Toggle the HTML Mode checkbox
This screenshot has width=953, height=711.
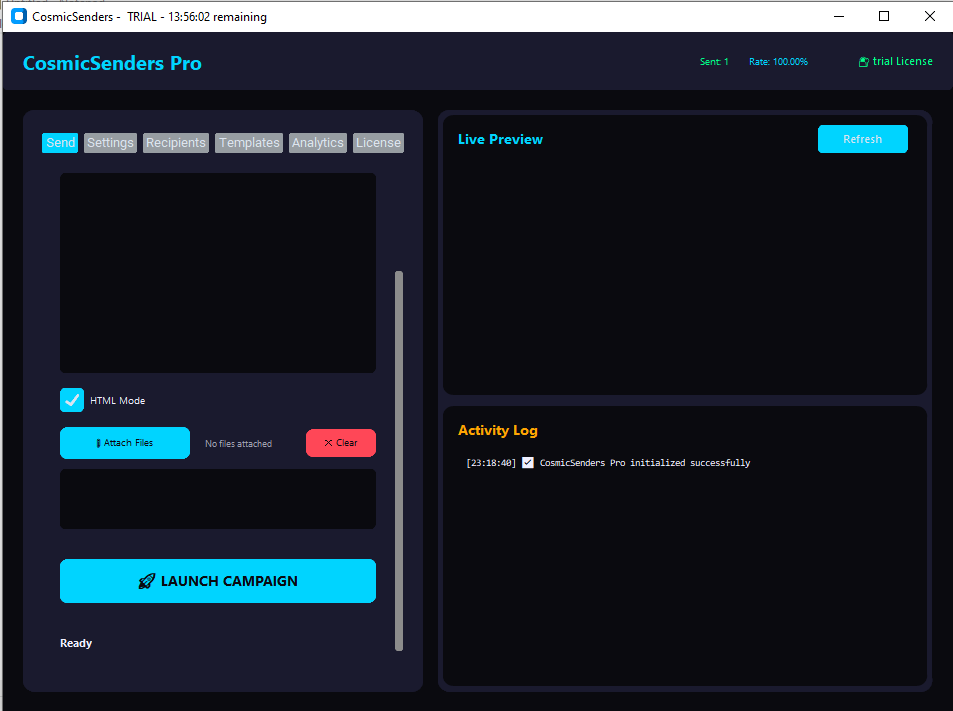(x=72, y=400)
